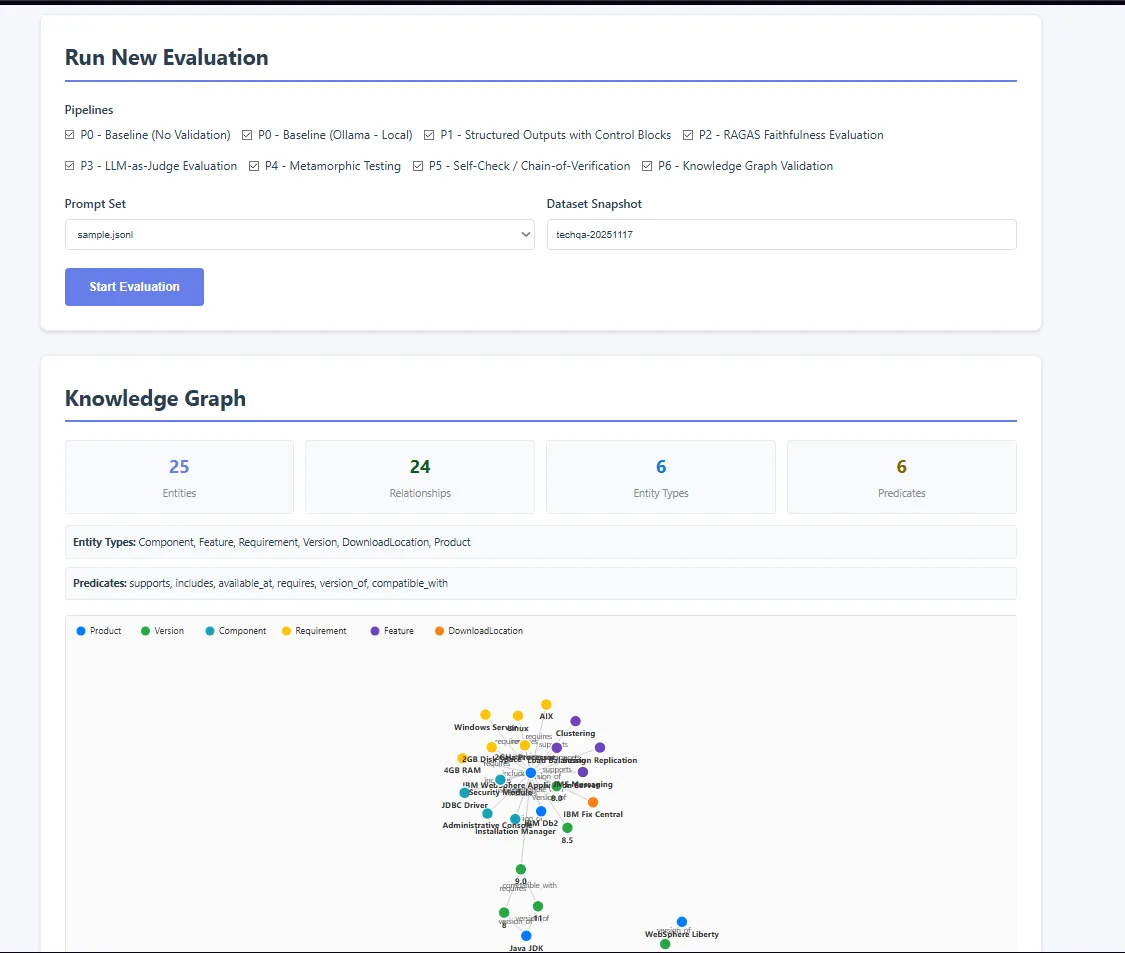Select the Clustering node in the graph
1125x953 pixels.
click(575, 722)
